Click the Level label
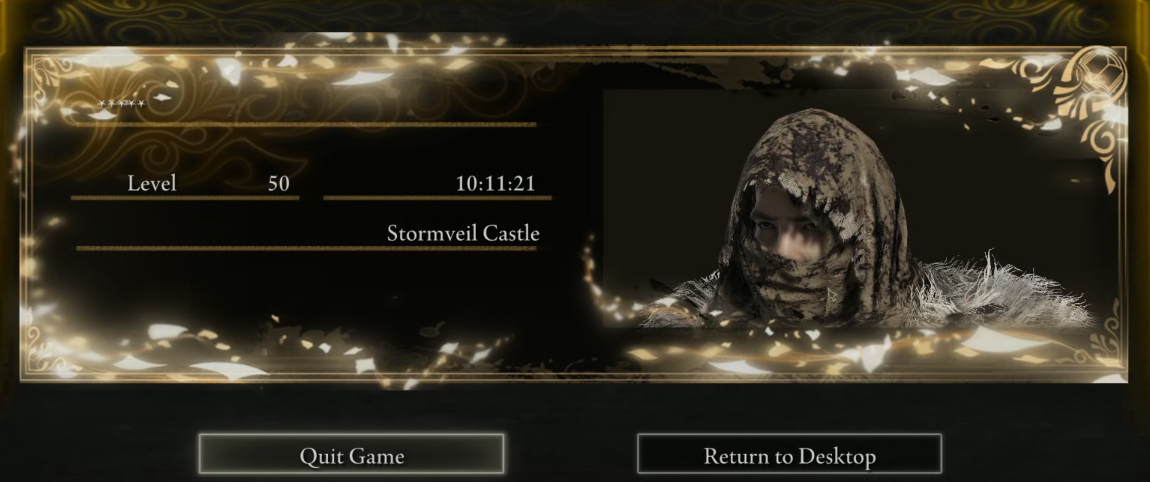 point(152,183)
